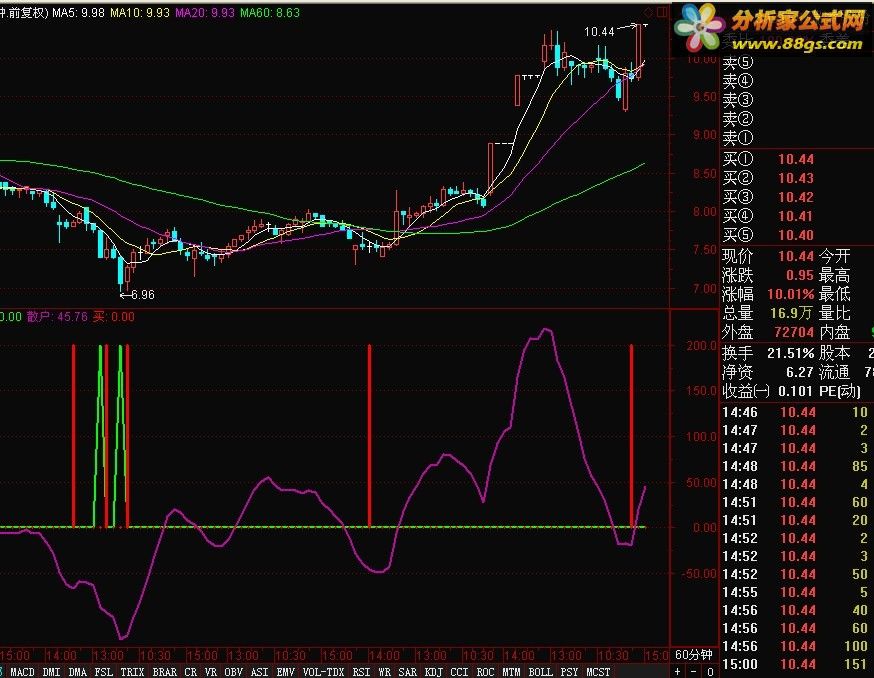
Task: Click the 涨跌 change value 0.95
Action: pos(800,275)
